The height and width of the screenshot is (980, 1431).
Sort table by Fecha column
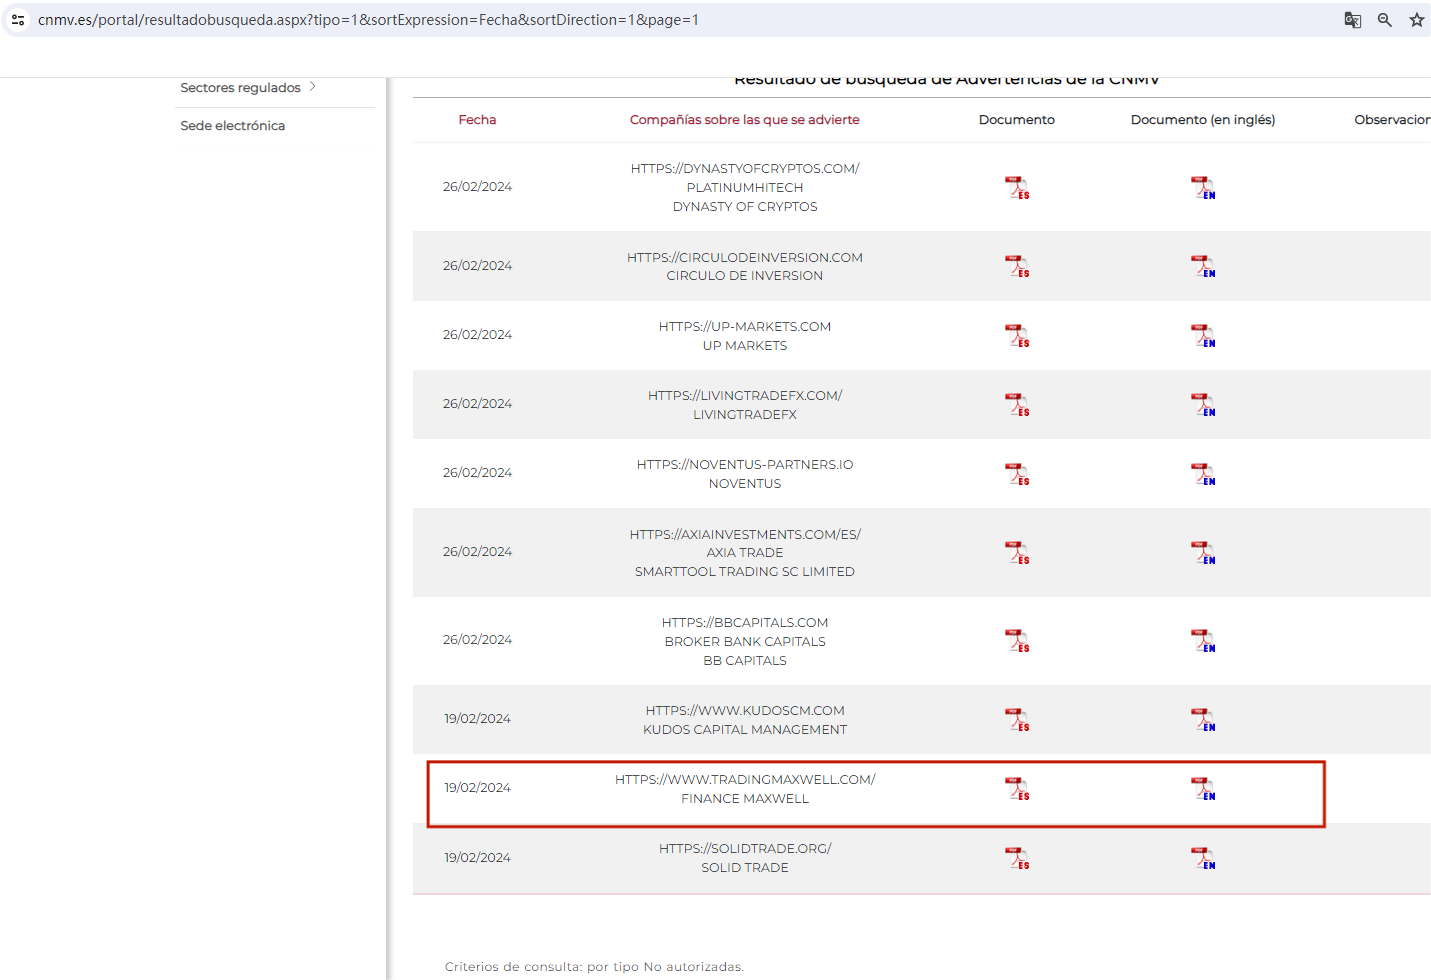click(477, 120)
